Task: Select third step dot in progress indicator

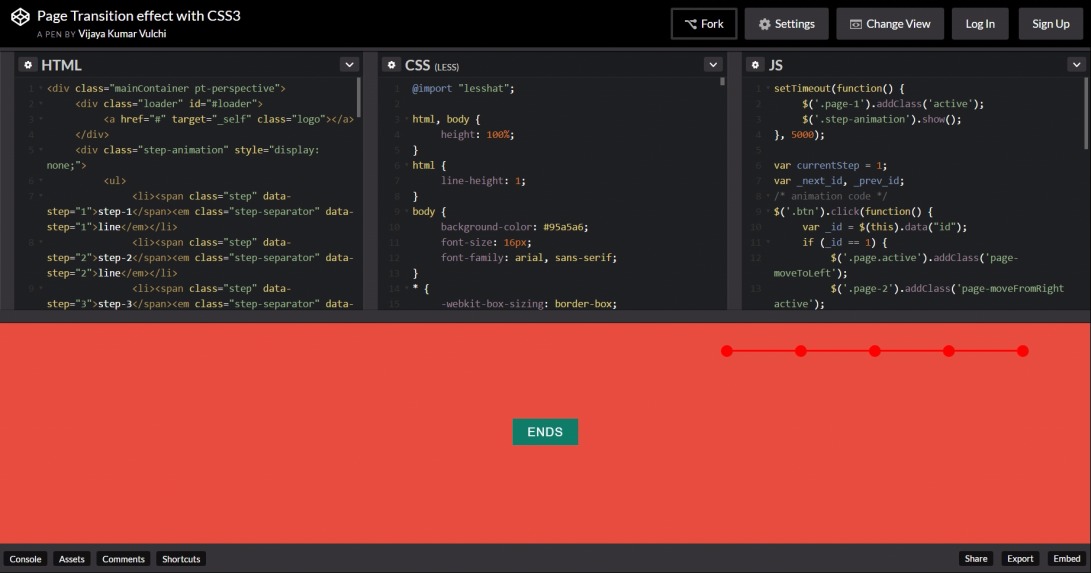Action: click(x=875, y=351)
